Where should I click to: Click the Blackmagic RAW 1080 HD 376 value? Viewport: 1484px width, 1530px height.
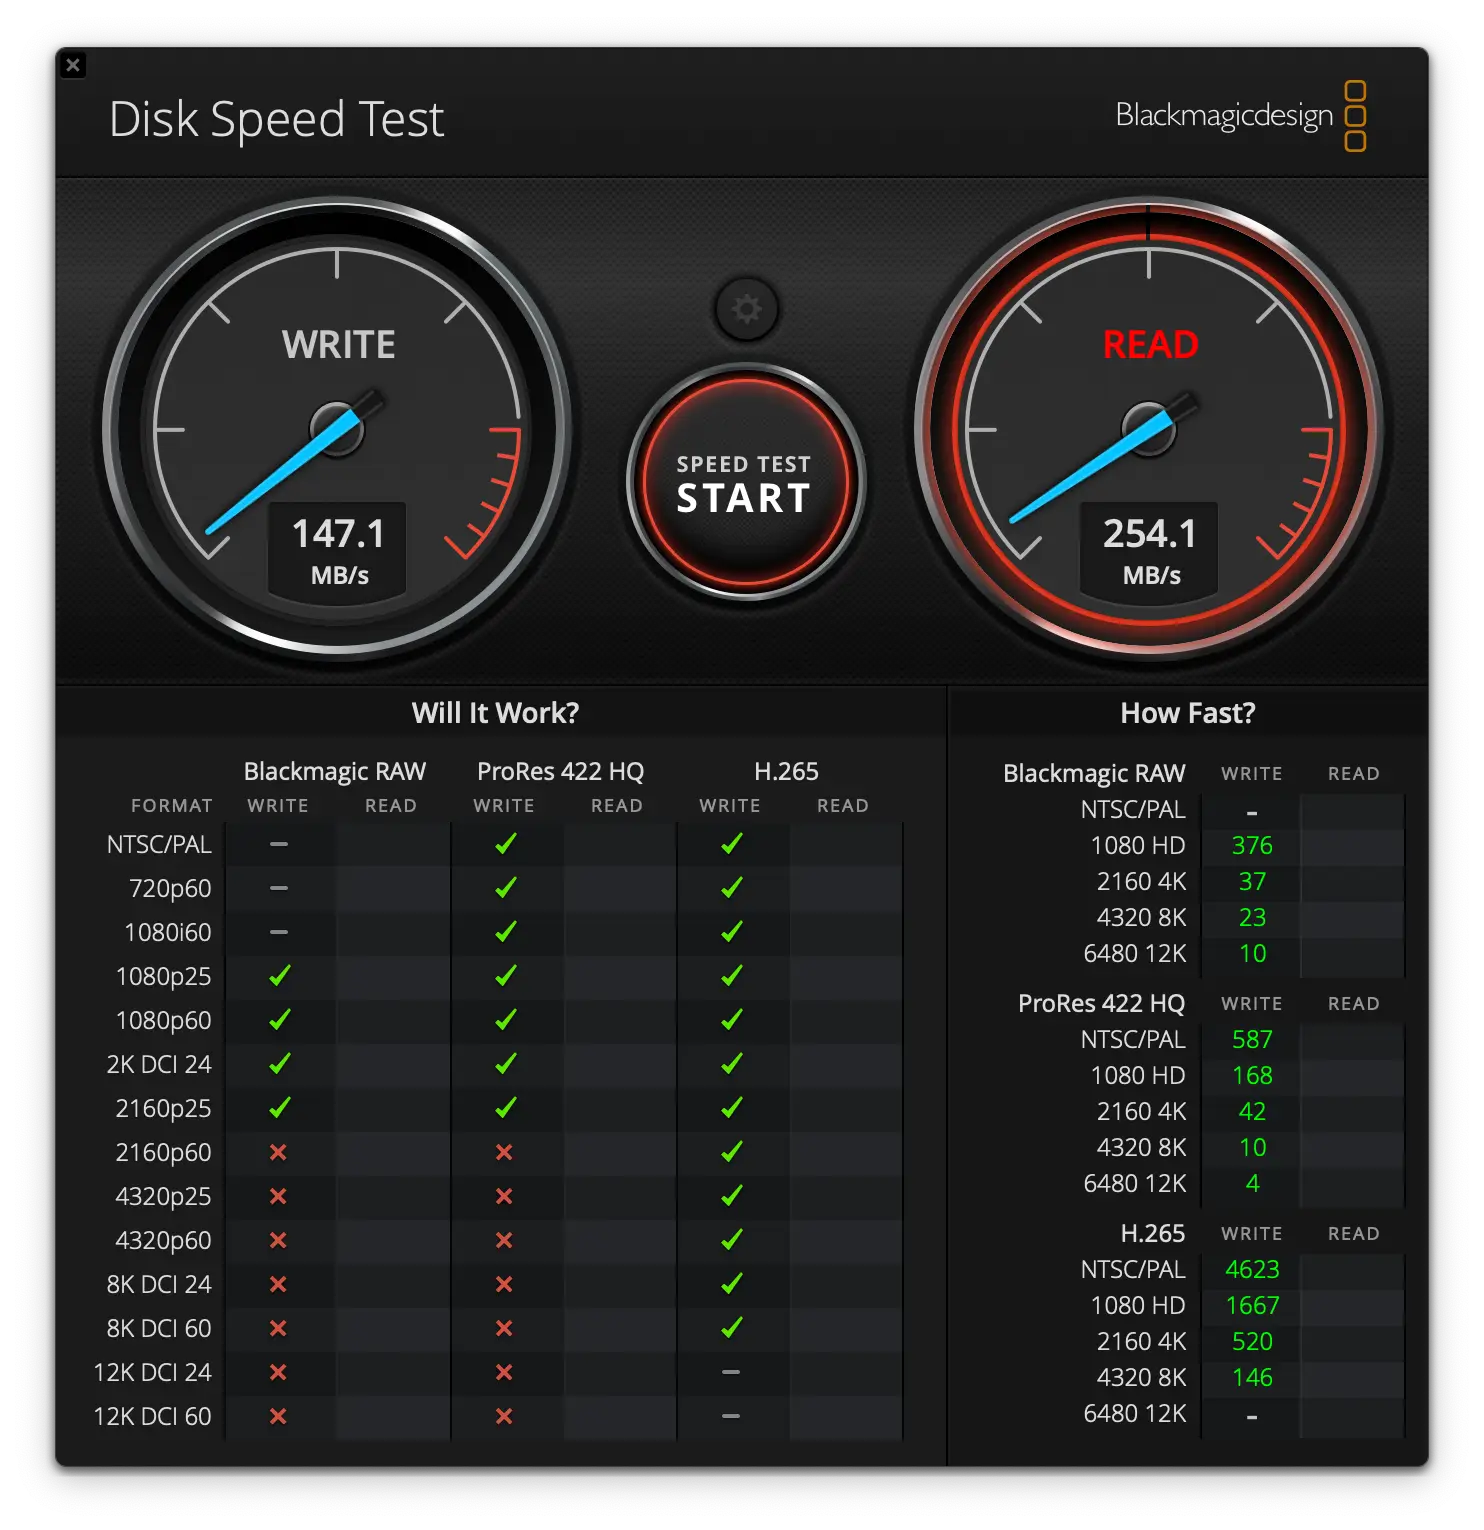click(1252, 845)
